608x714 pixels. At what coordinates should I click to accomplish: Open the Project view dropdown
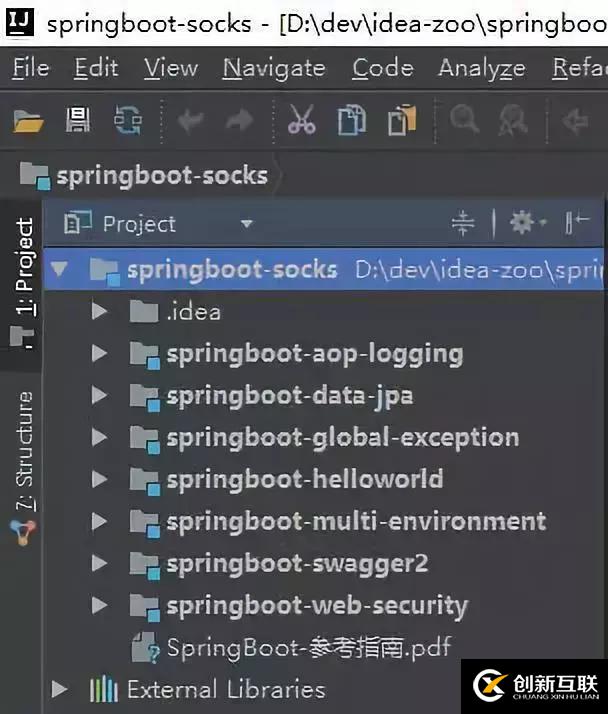[245, 224]
